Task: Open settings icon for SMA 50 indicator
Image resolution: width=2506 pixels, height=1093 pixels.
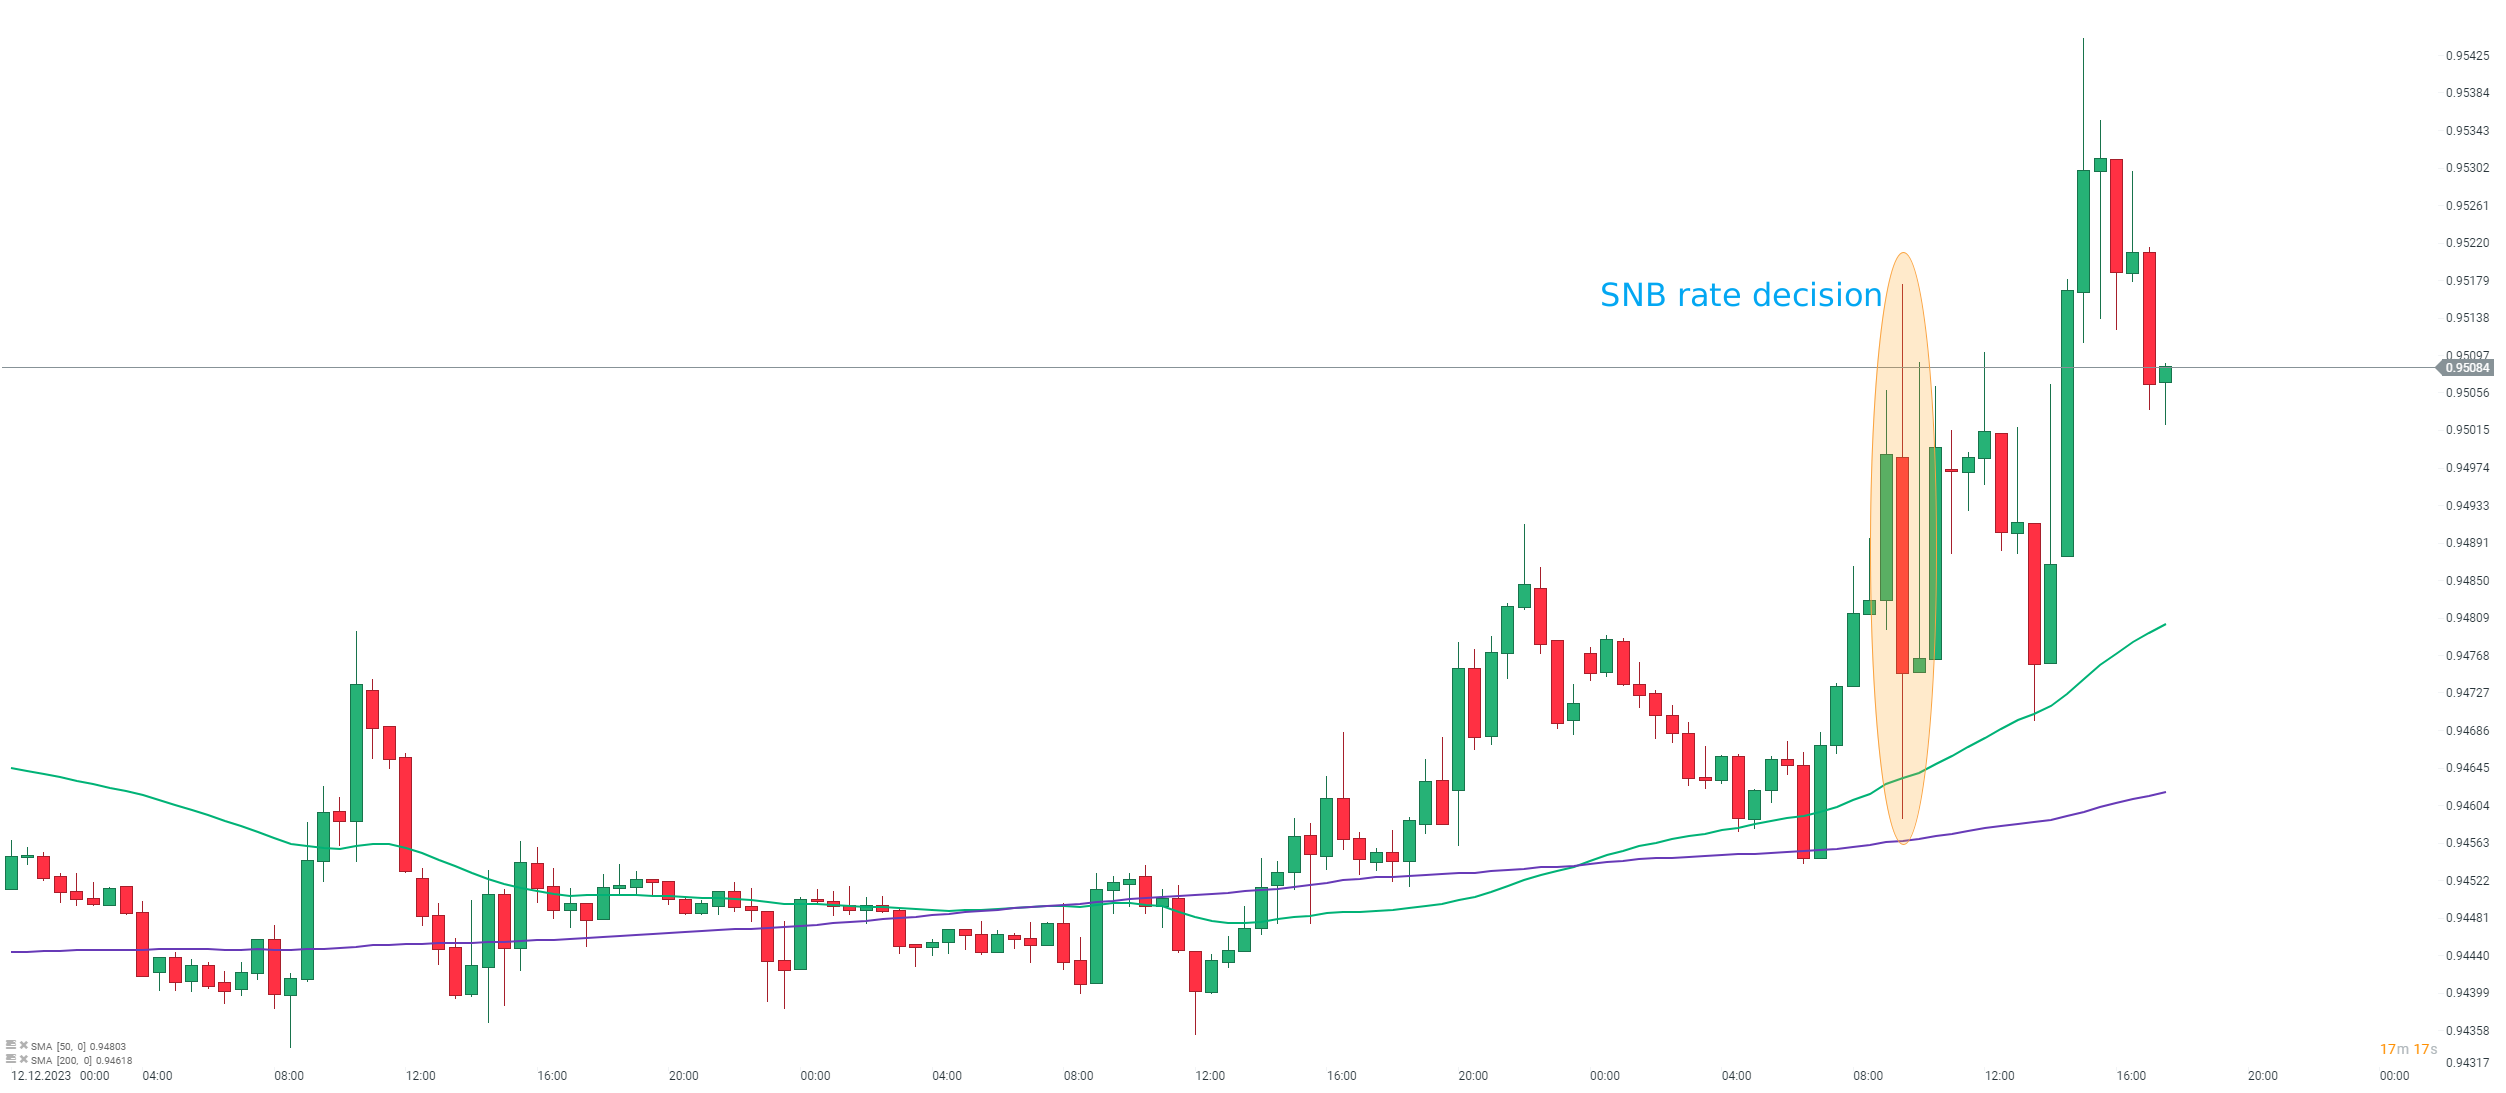Action: (x=11, y=1045)
